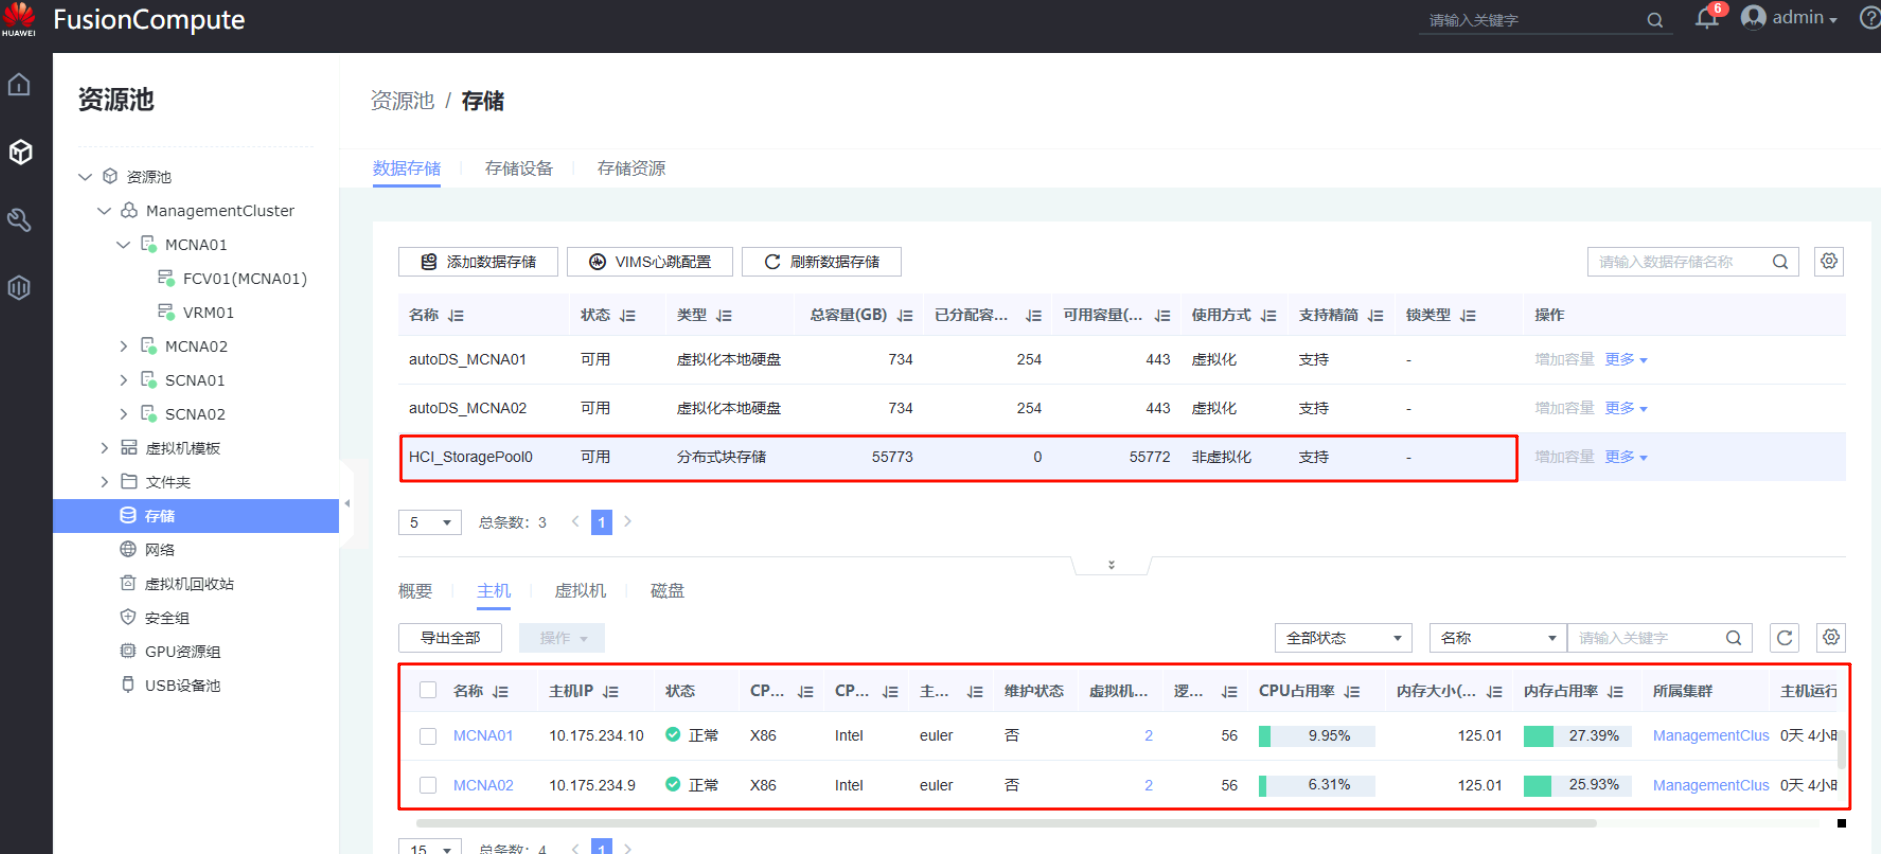Refresh the host list with reload icon

[1784, 638]
